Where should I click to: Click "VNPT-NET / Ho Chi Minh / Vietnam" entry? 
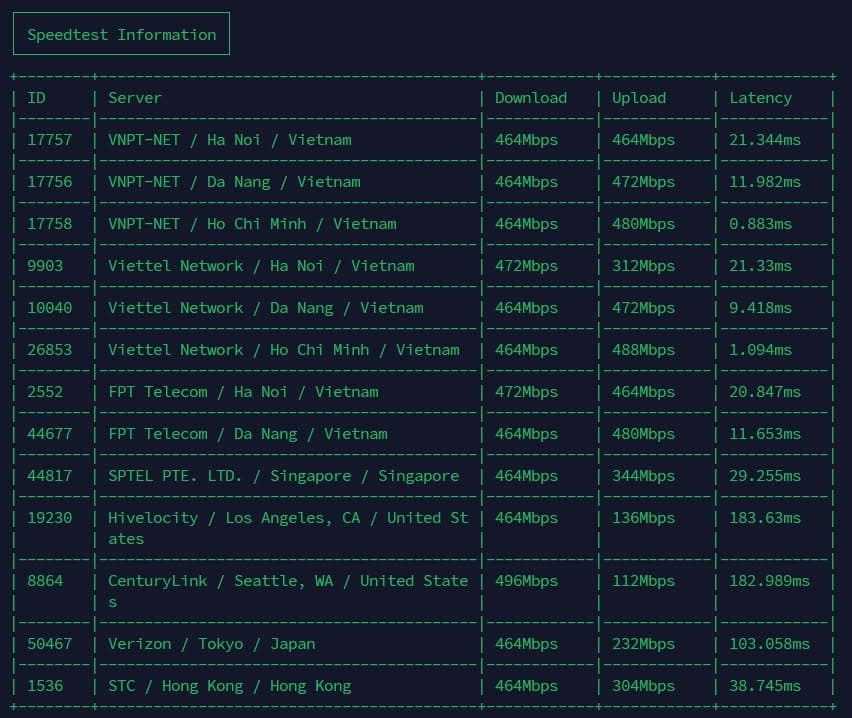pos(252,223)
